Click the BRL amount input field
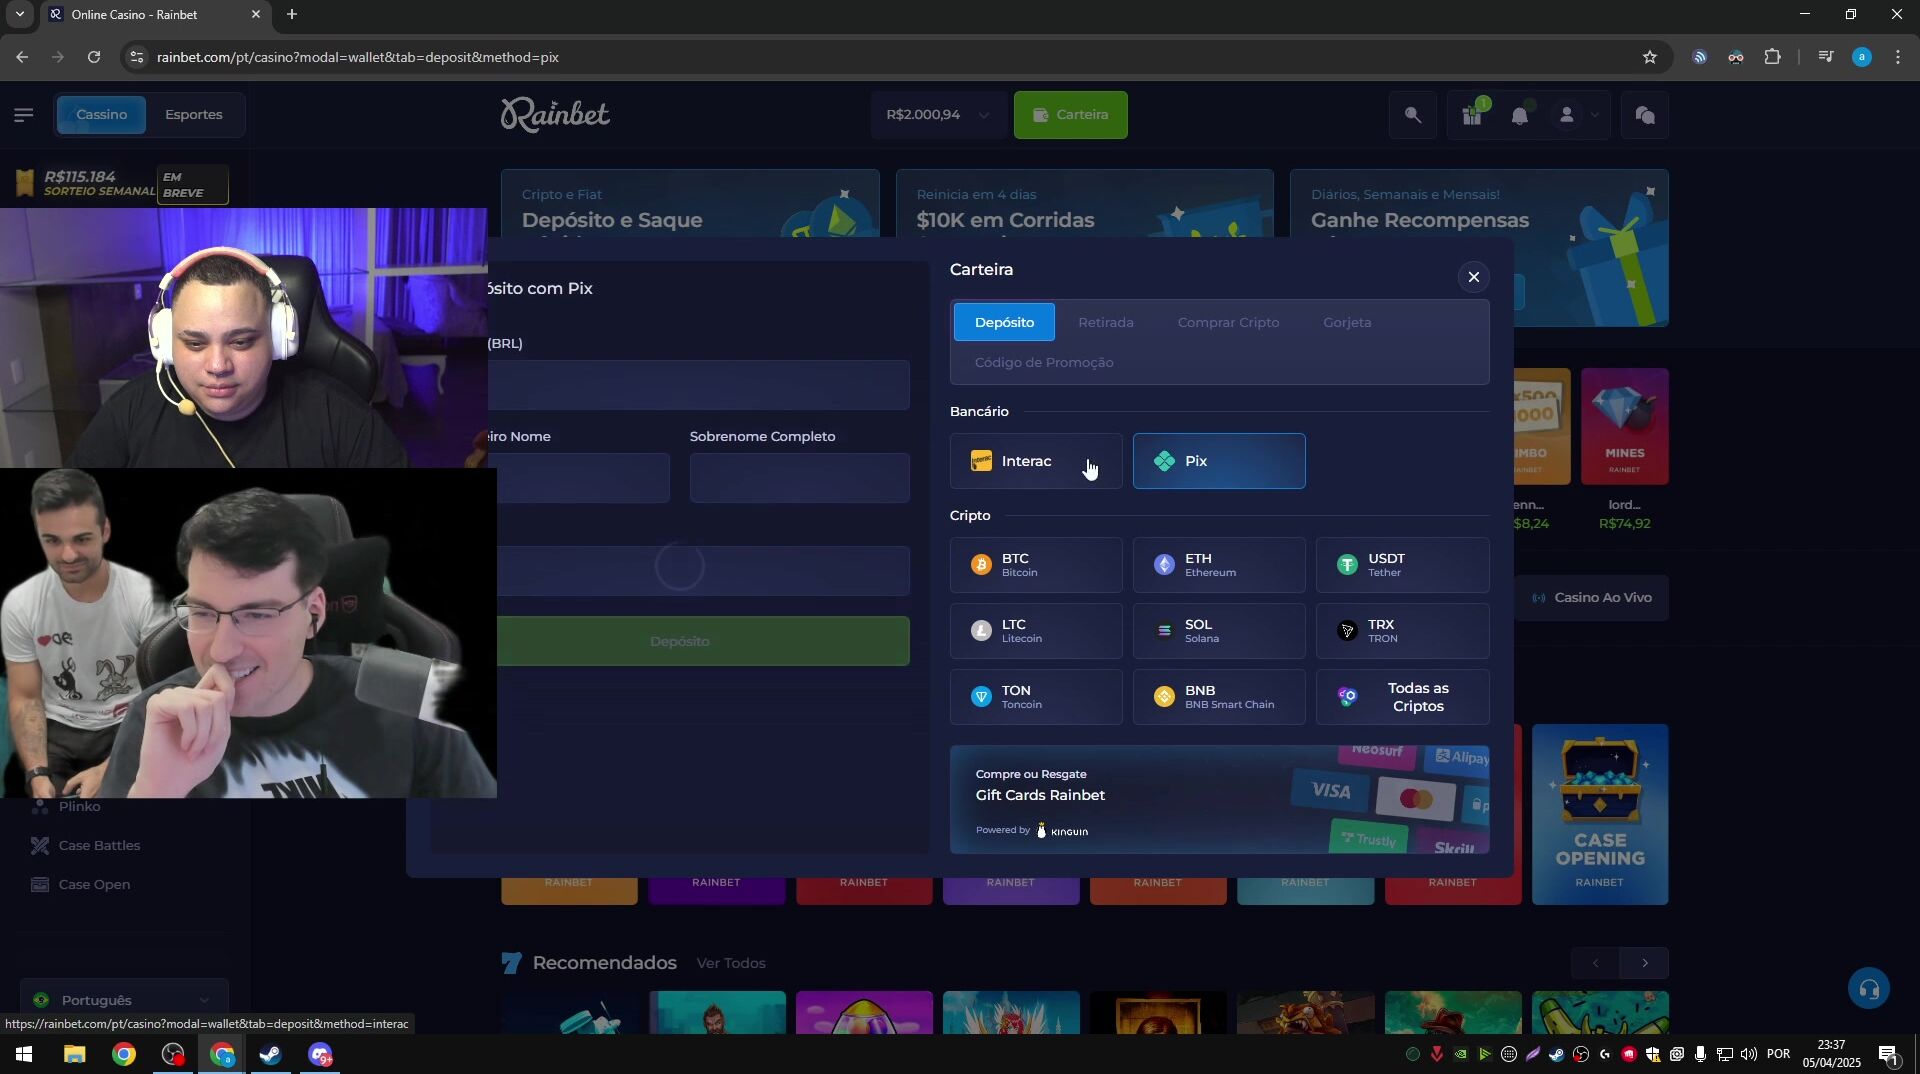 pyautogui.click(x=699, y=385)
